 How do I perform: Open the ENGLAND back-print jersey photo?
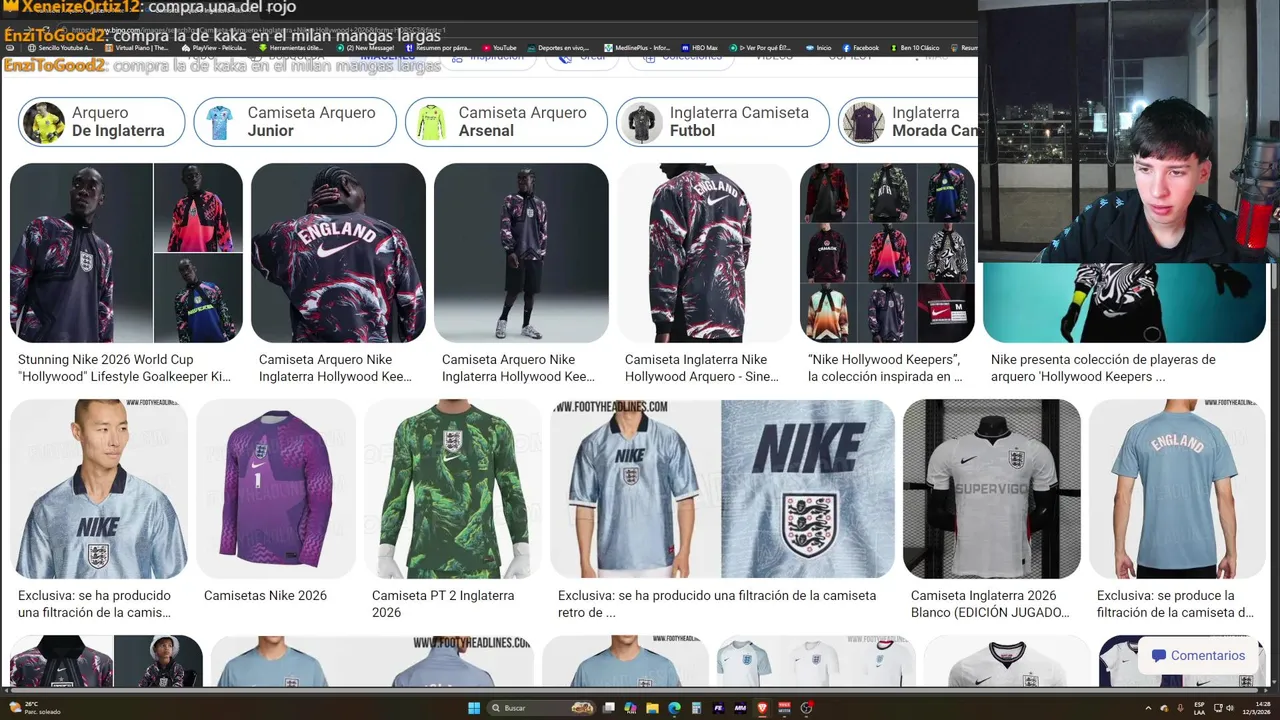pos(338,253)
